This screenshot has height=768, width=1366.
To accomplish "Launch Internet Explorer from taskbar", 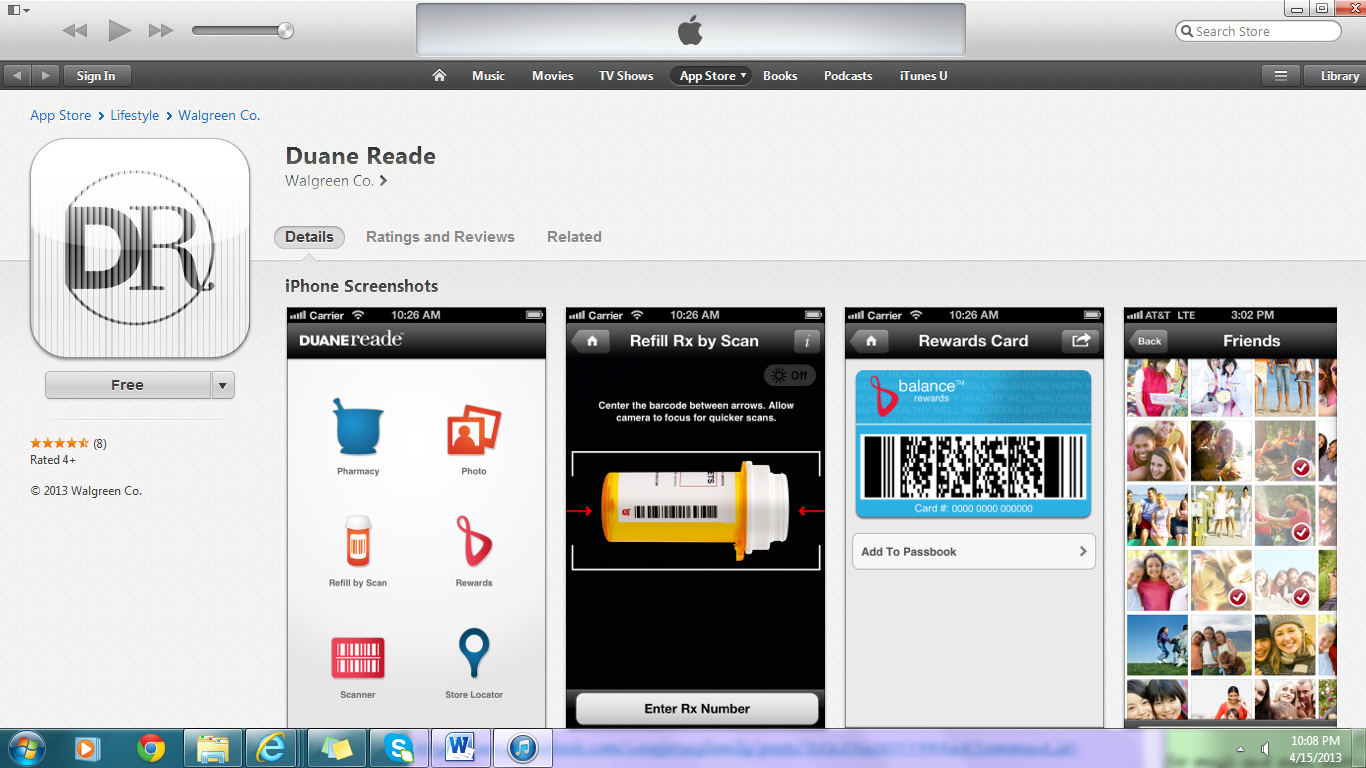I will point(271,747).
